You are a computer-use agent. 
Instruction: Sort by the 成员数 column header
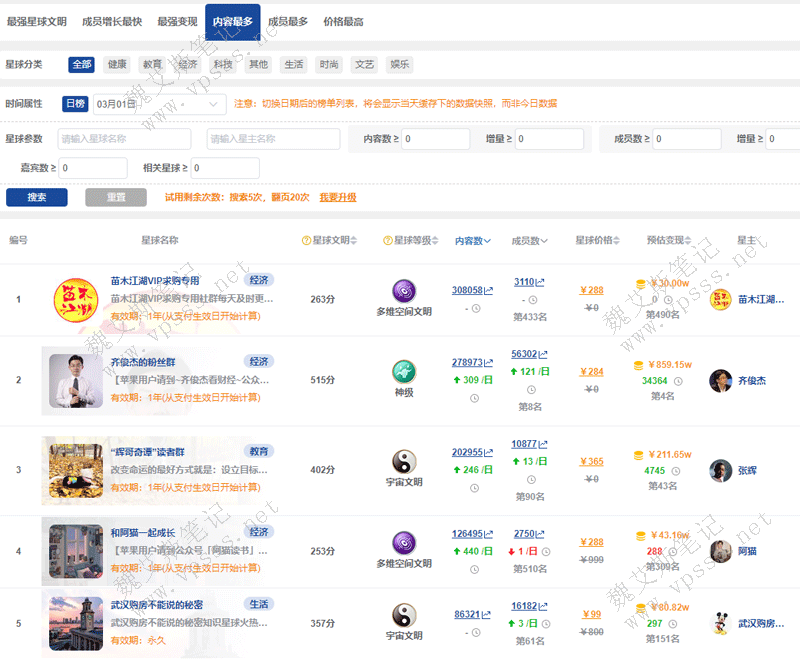528,241
